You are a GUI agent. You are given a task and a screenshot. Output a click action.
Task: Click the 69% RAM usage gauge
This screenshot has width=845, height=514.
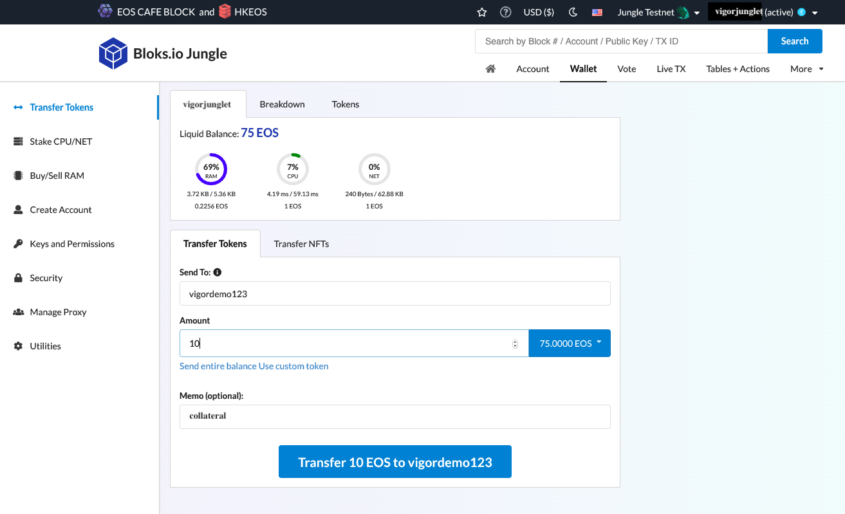tap(211, 169)
